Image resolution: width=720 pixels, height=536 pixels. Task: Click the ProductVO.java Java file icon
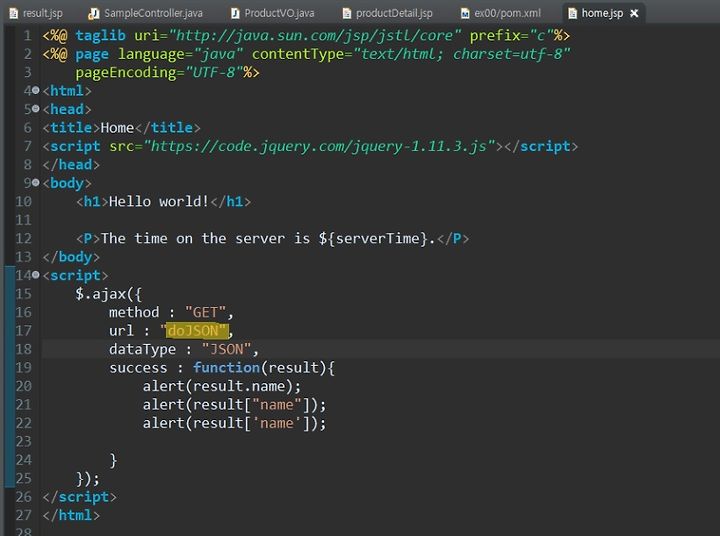click(235, 13)
